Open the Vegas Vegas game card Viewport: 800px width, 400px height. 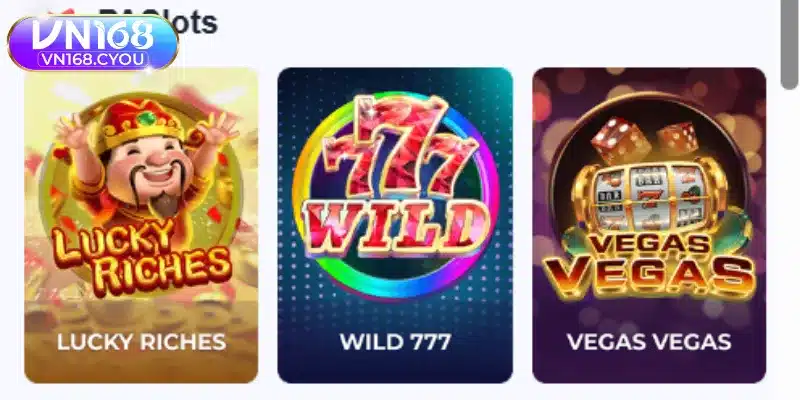click(x=649, y=225)
